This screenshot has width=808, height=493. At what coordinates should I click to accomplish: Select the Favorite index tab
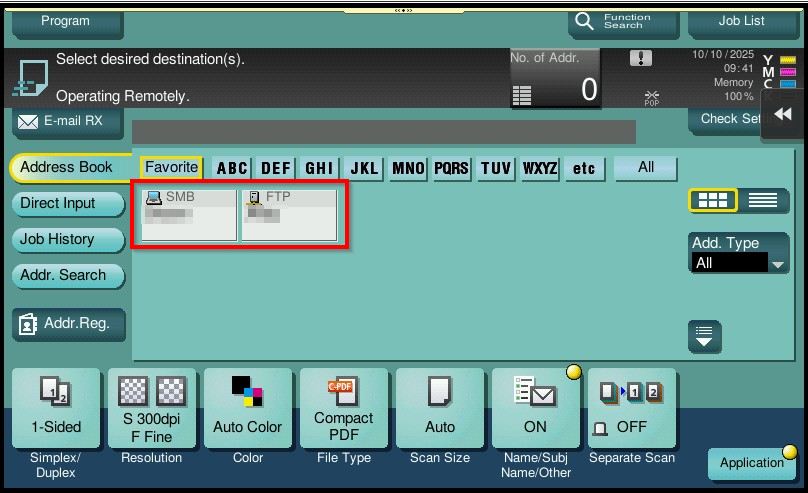click(x=171, y=168)
